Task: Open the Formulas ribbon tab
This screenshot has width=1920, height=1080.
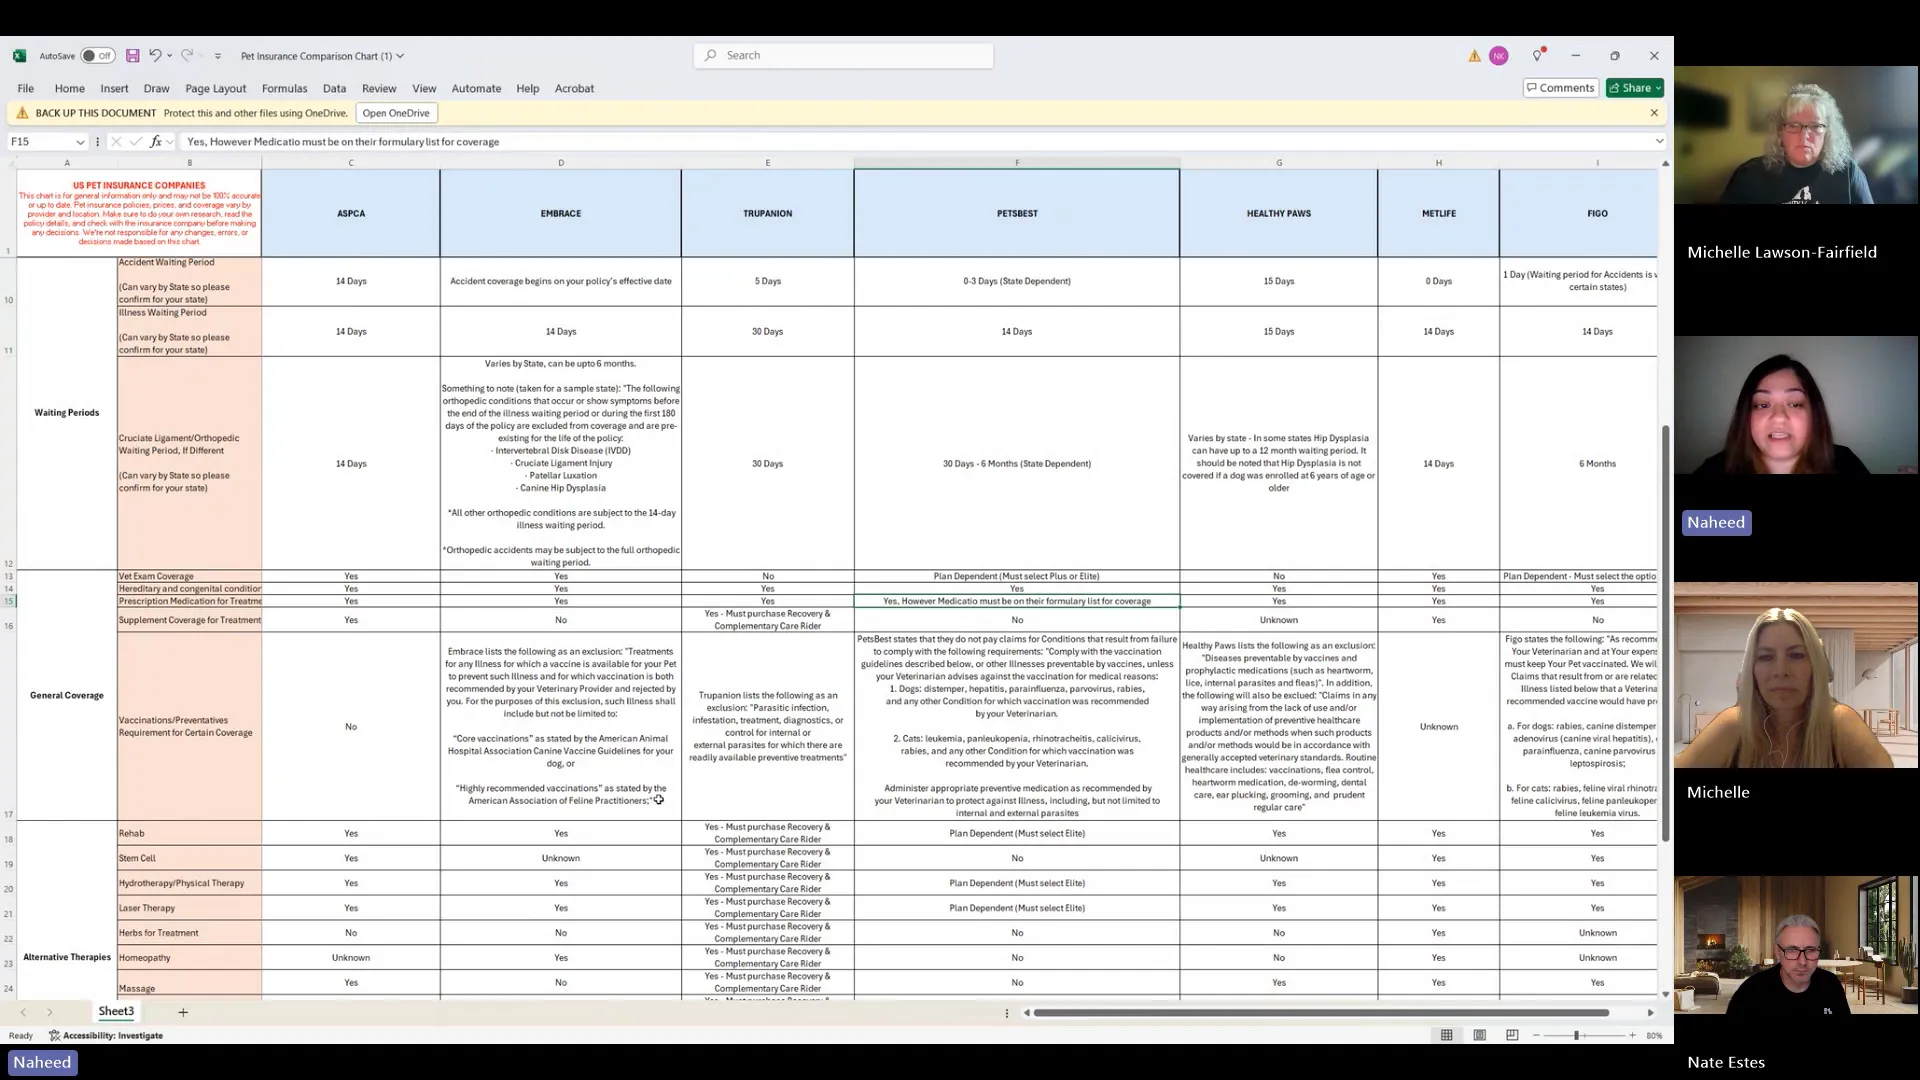Action: click(x=284, y=88)
